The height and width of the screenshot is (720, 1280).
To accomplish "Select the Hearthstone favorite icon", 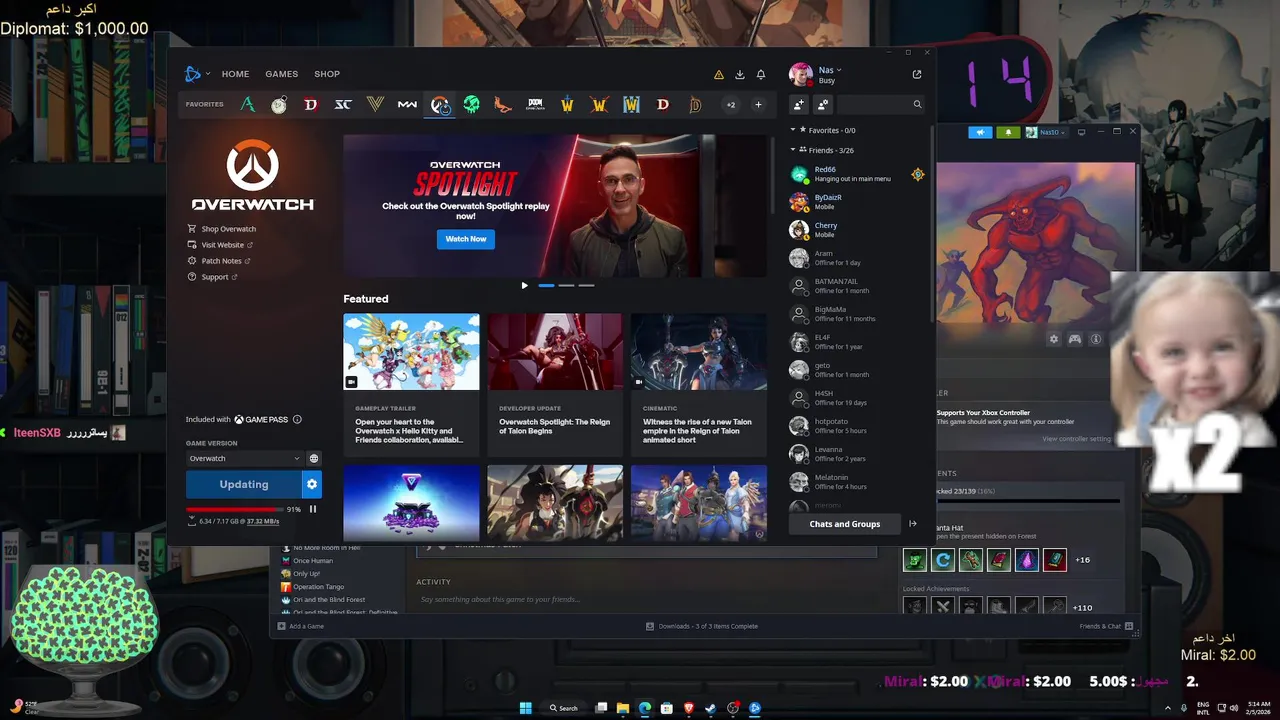I will pyautogui.click(x=279, y=104).
